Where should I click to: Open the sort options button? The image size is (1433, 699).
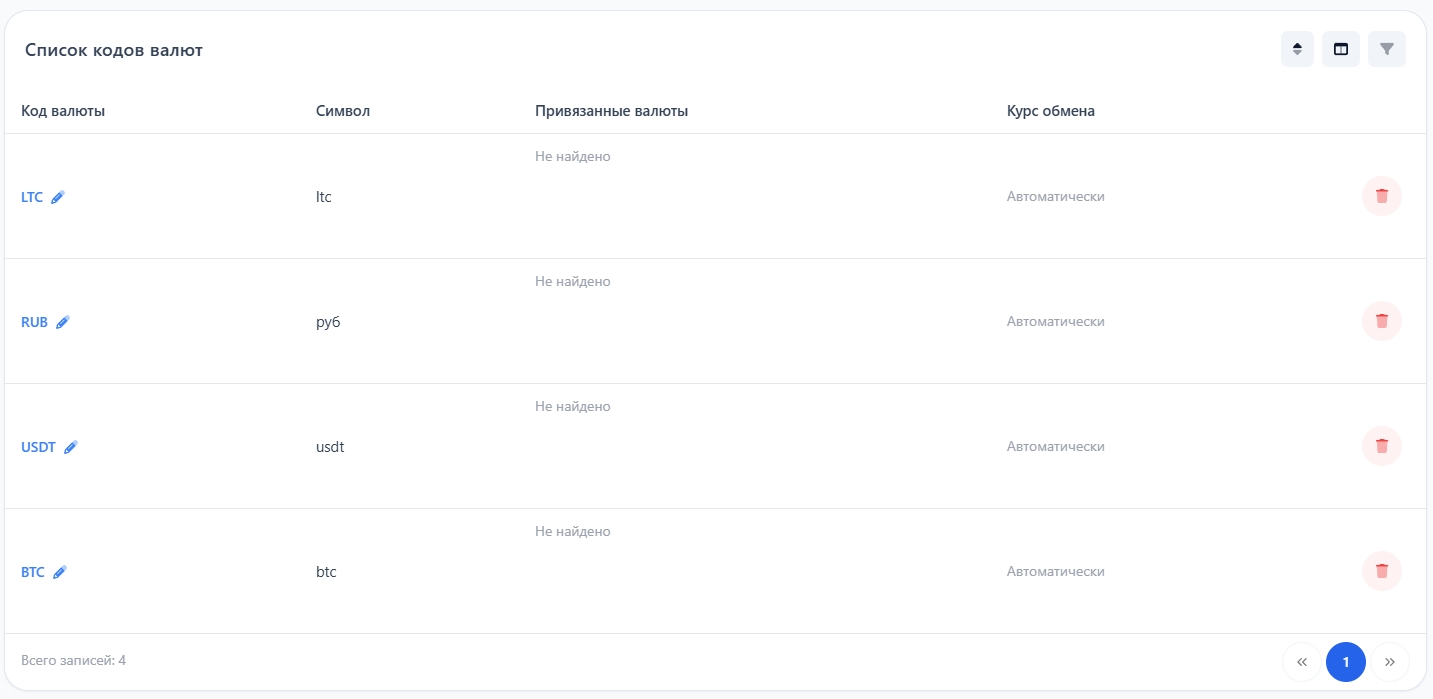pyautogui.click(x=1297, y=49)
